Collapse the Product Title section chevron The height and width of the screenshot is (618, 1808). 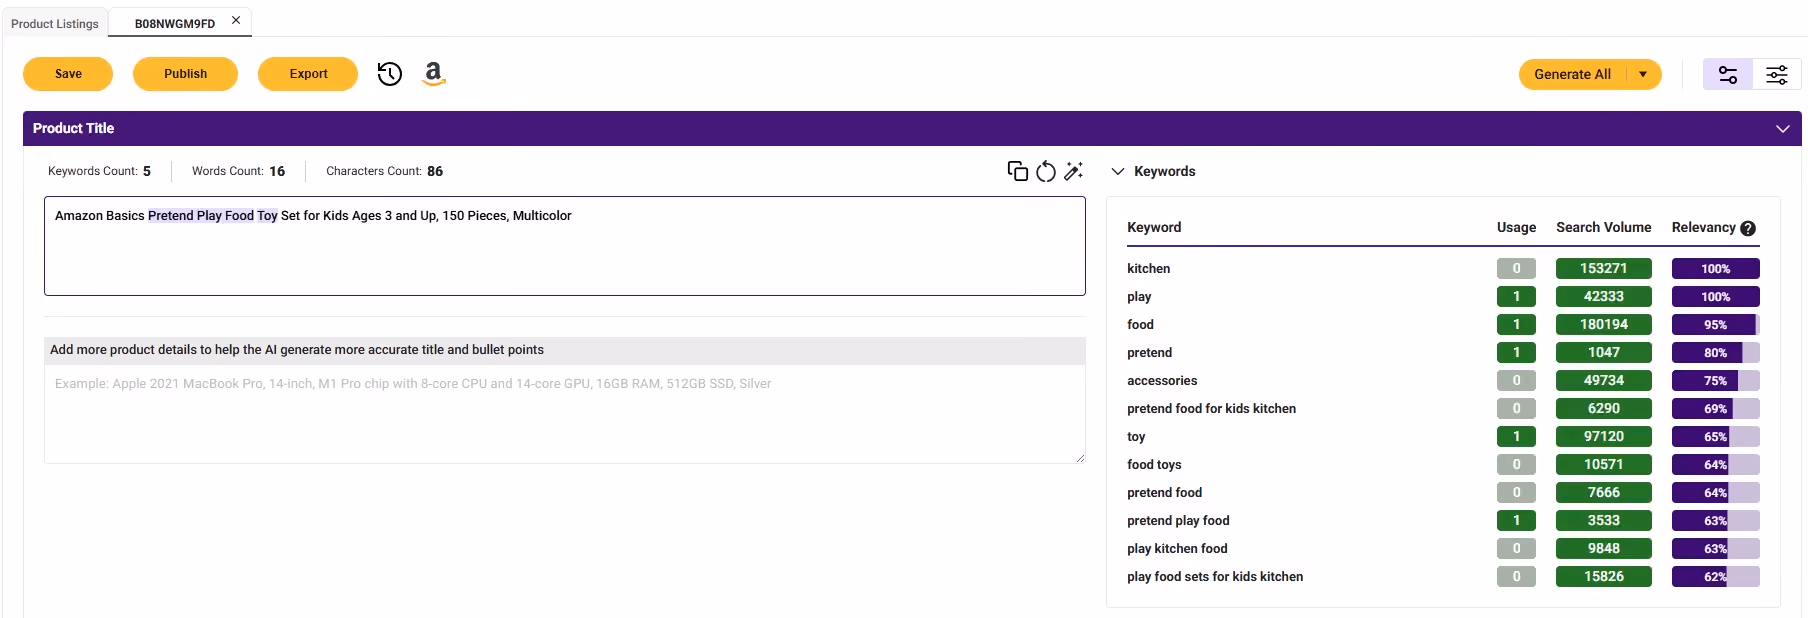point(1782,129)
